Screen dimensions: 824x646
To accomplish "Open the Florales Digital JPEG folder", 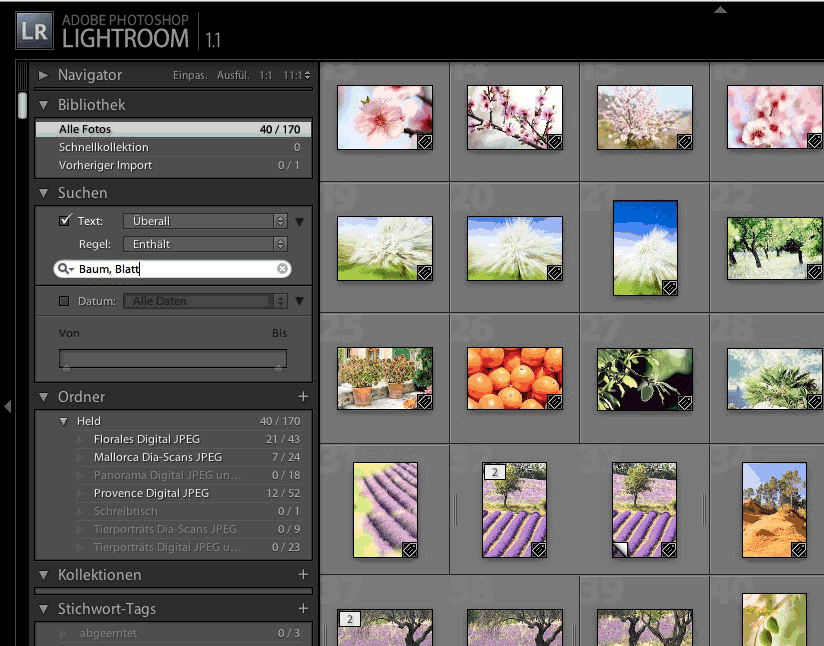I will pyautogui.click(x=173, y=439).
